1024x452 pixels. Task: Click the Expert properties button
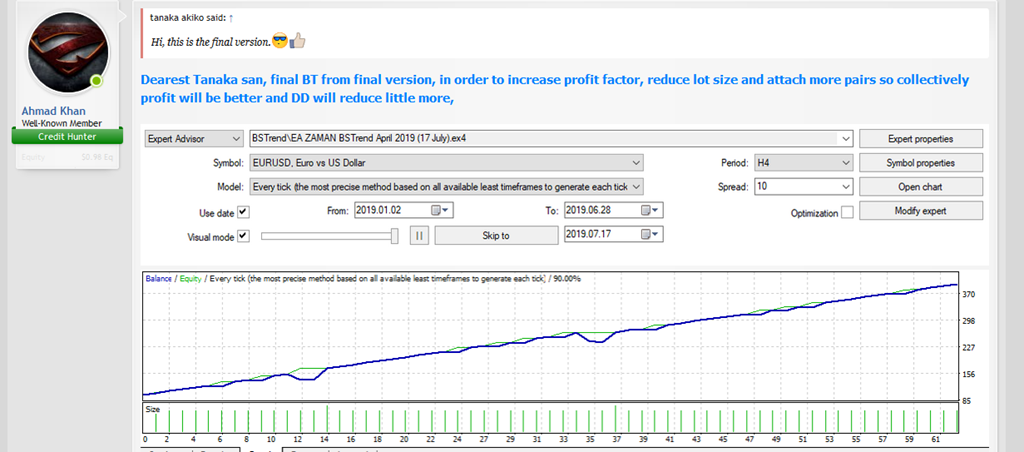pyautogui.click(x=921, y=138)
